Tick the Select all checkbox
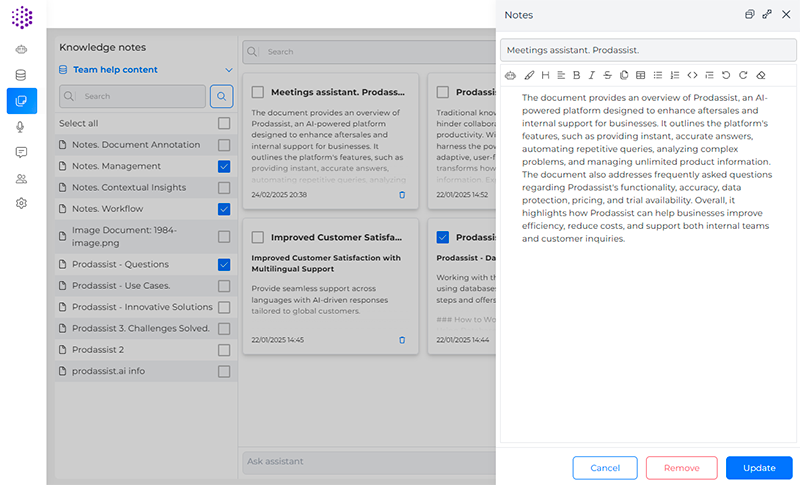Screen dimensions: 800x485 click(224, 123)
